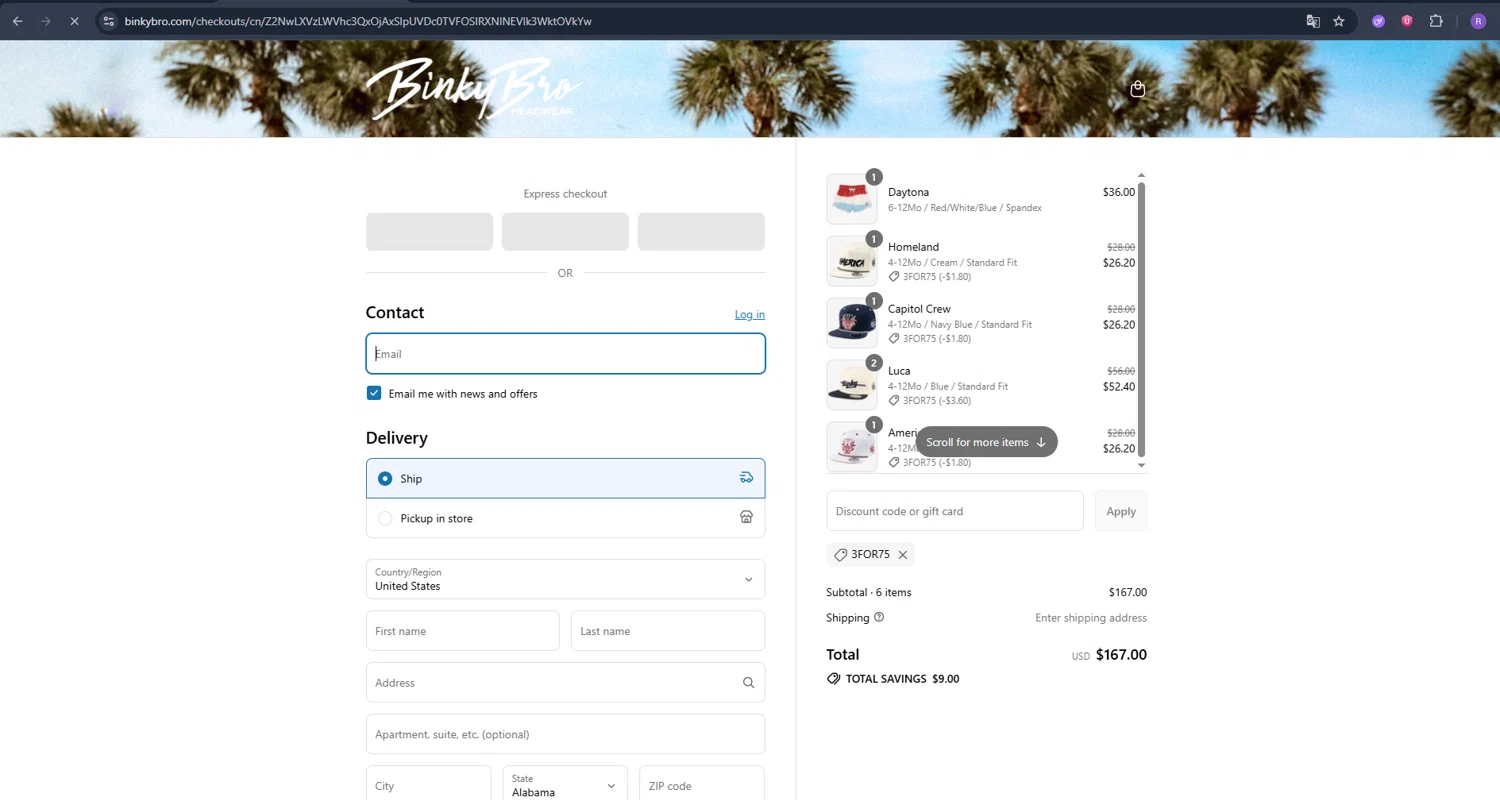Click the Subtotal 6 items text

click(x=869, y=592)
